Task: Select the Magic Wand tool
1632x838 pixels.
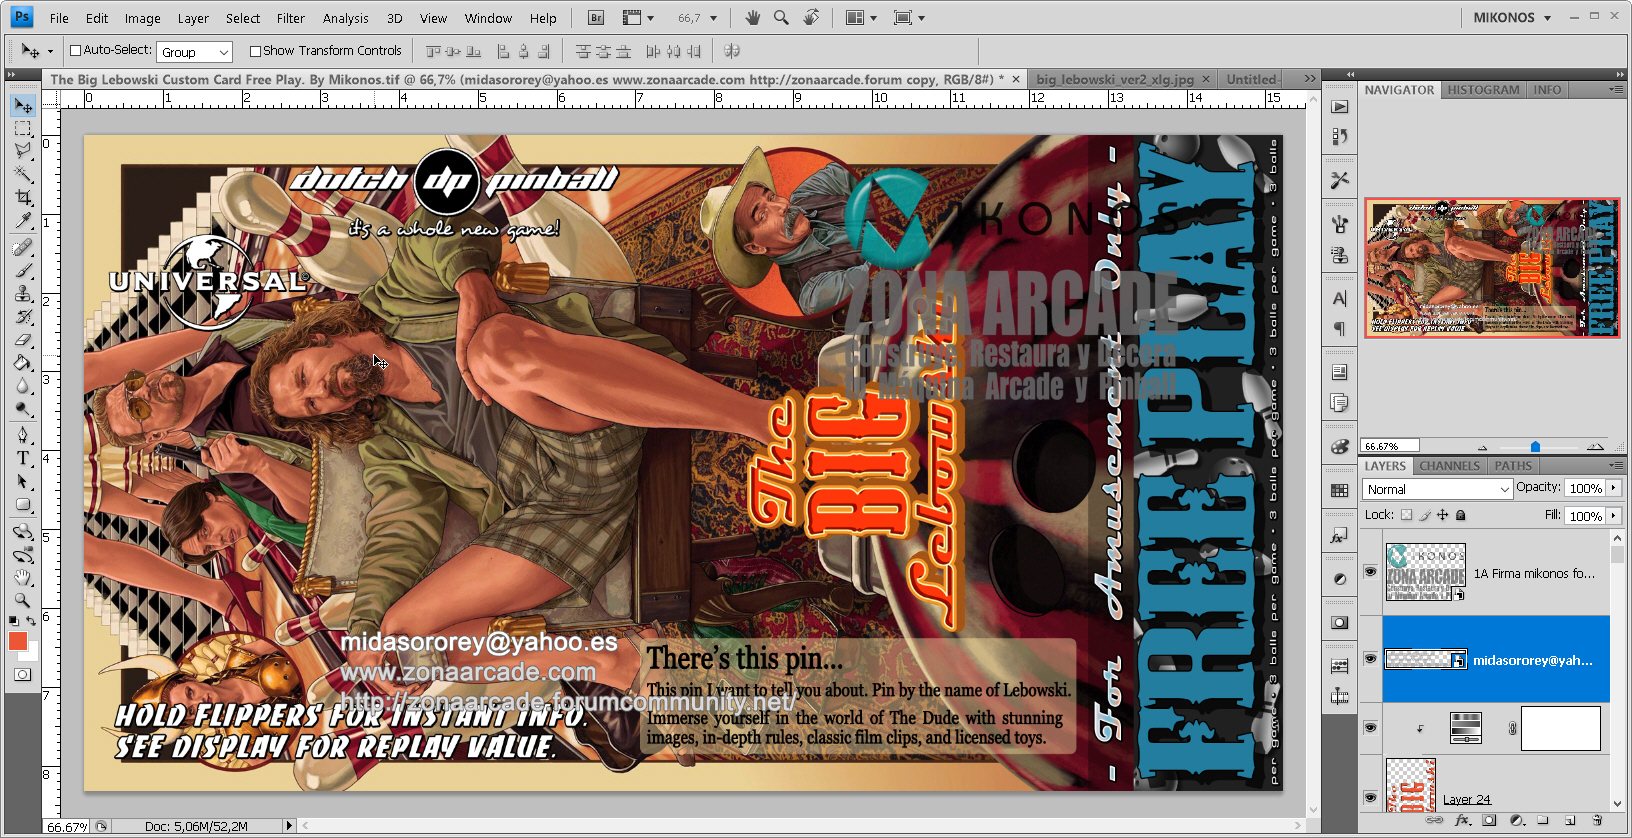Action: tap(22, 174)
